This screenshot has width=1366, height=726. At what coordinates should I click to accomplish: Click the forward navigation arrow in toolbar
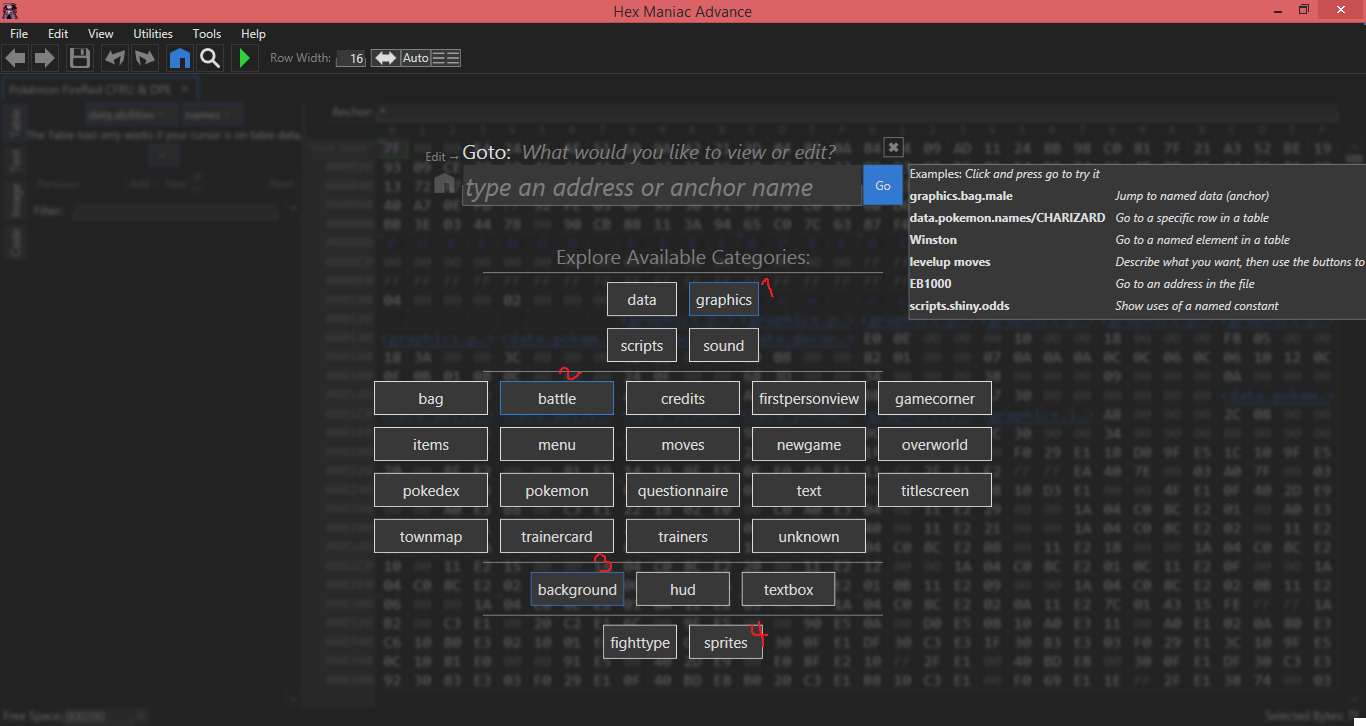coord(45,58)
